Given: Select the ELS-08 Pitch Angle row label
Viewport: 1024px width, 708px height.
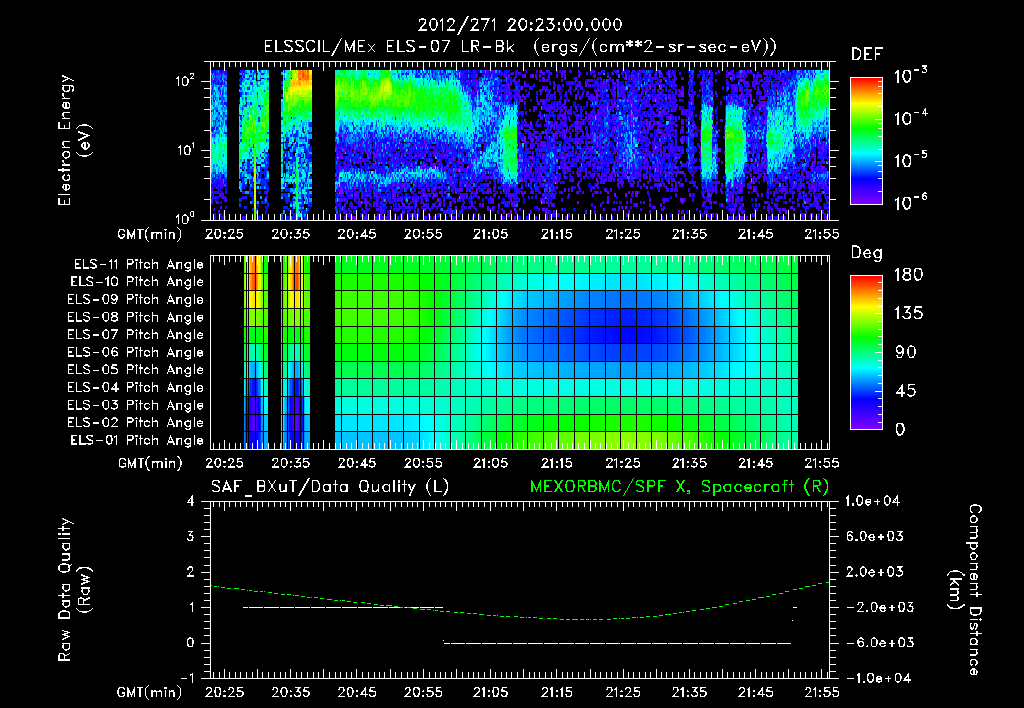Looking at the screenshot, I should tap(135, 317).
